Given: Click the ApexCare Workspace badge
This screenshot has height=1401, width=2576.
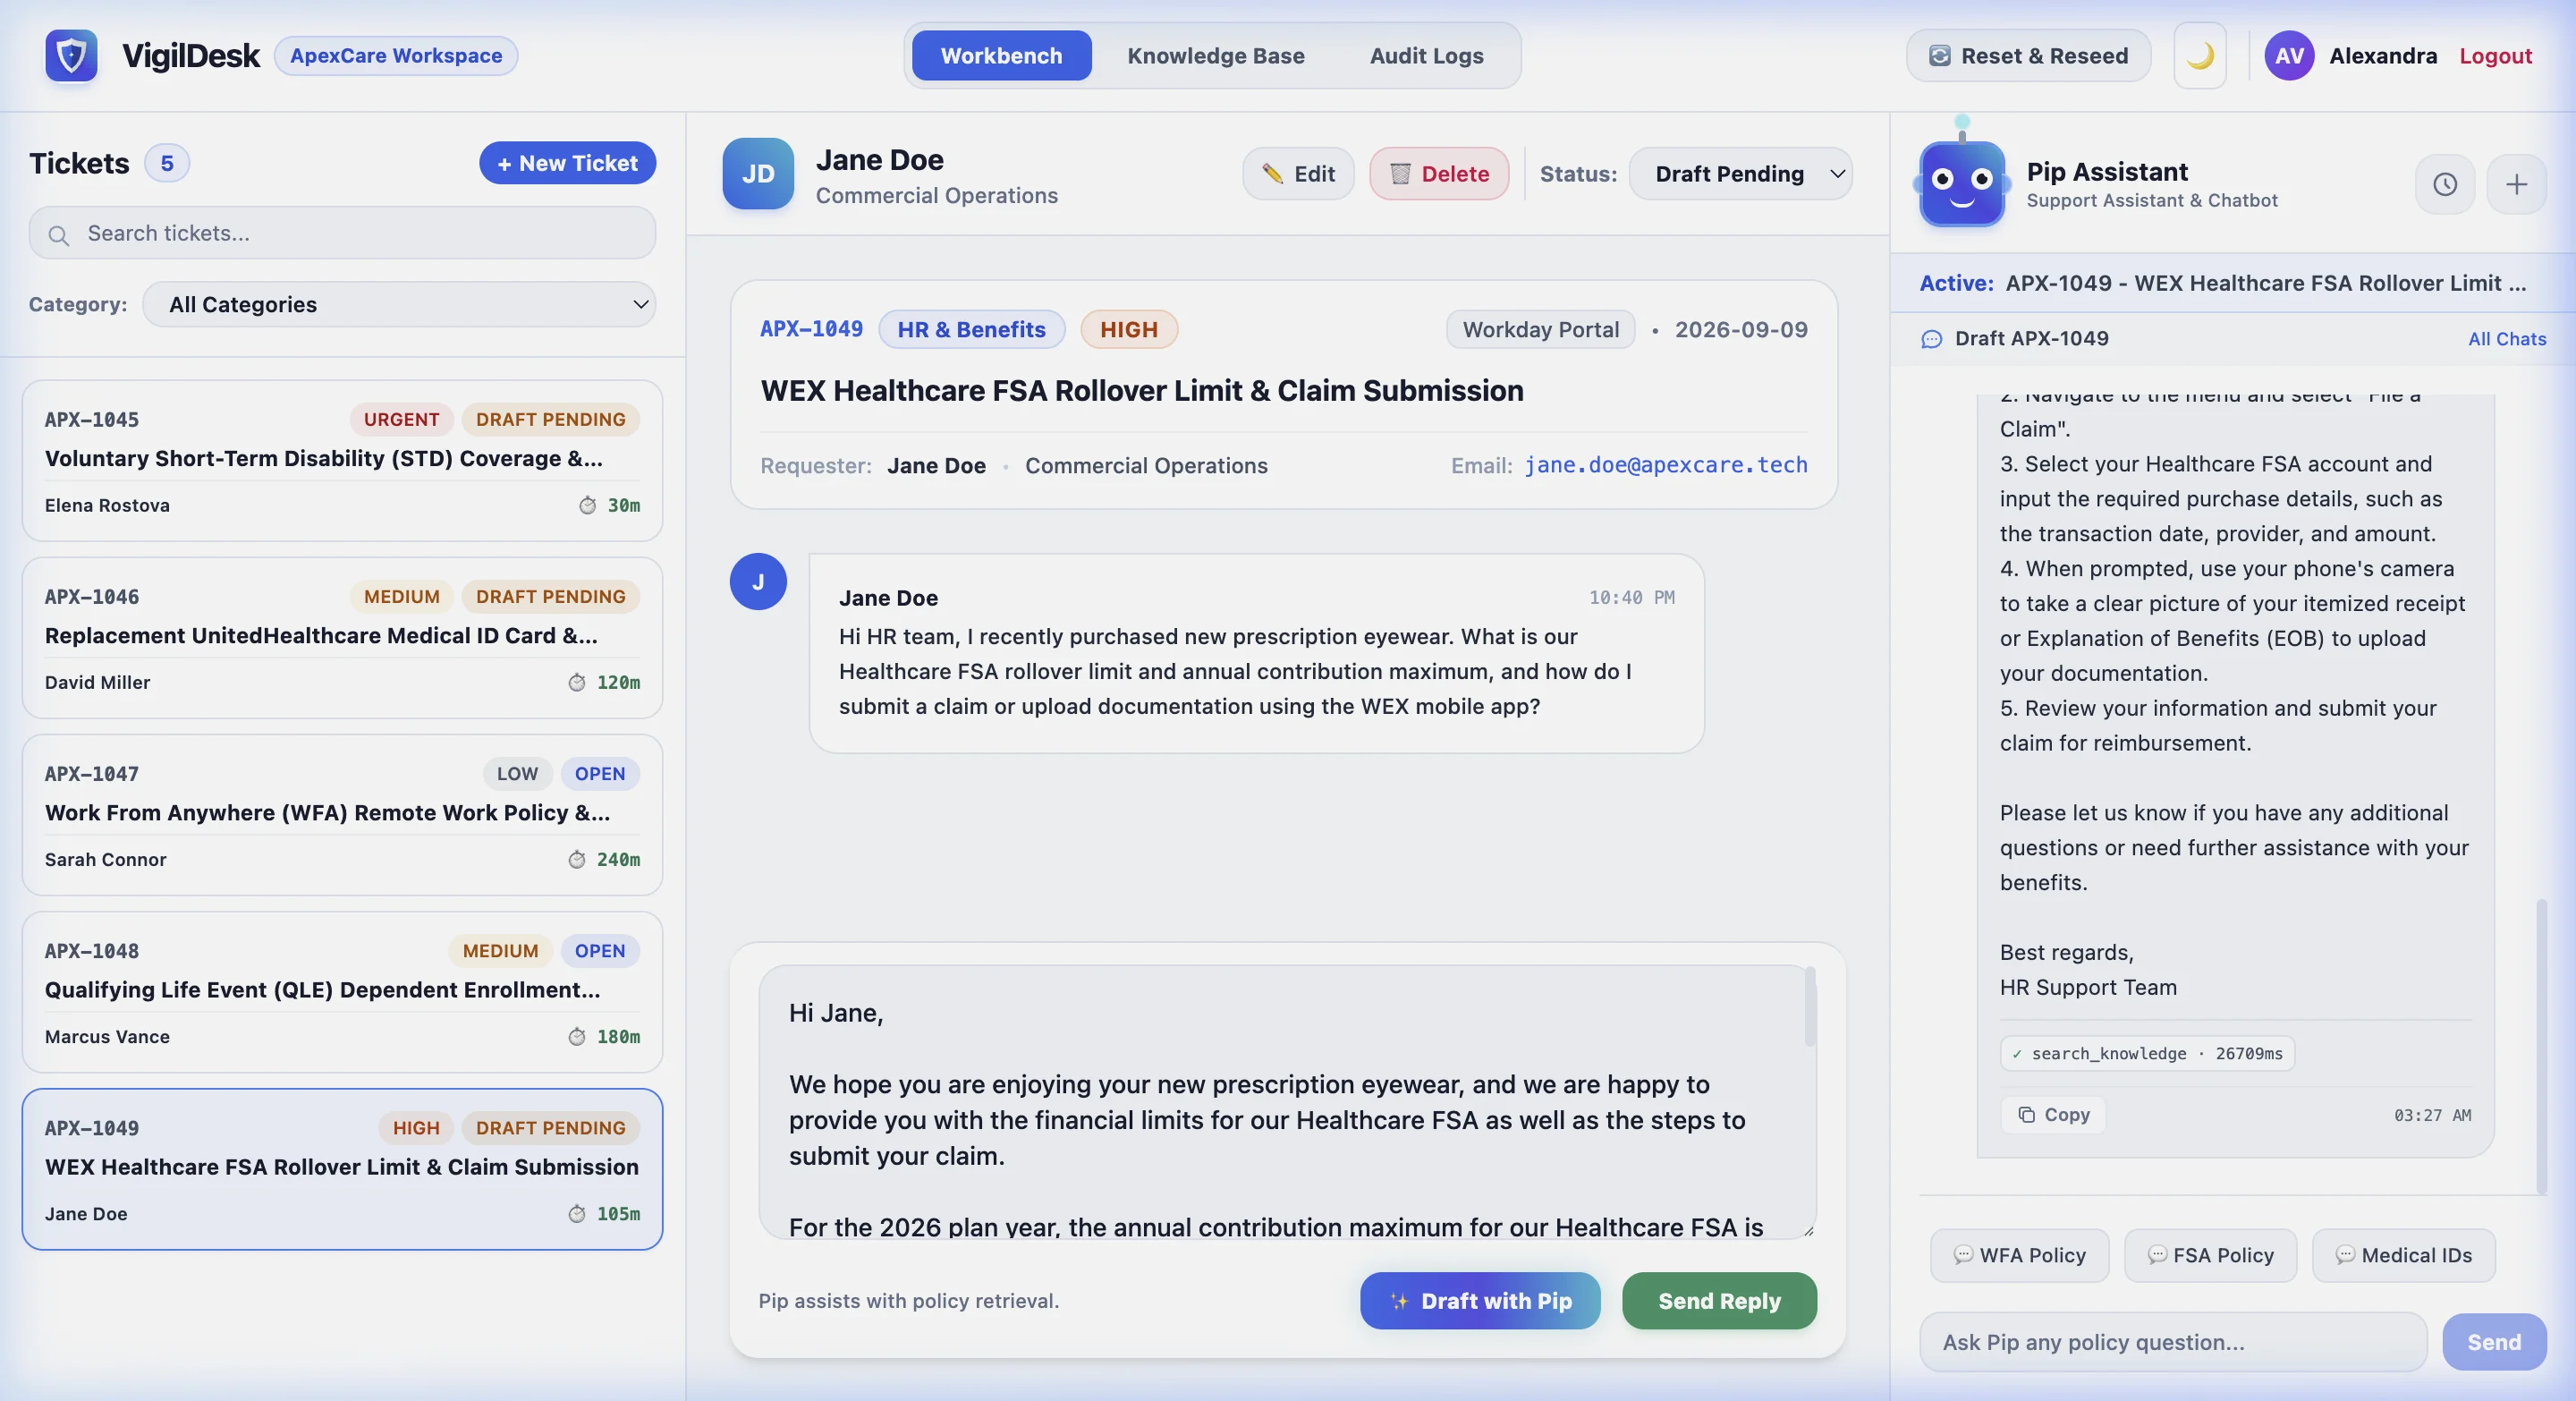Looking at the screenshot, I should (x=396, y=56).
